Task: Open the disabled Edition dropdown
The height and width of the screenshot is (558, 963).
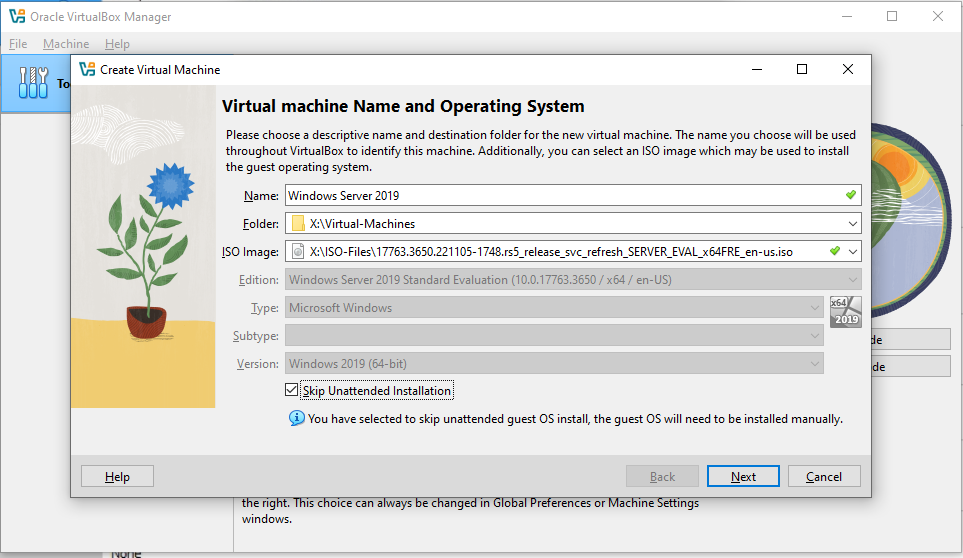Action: point(573,280)
